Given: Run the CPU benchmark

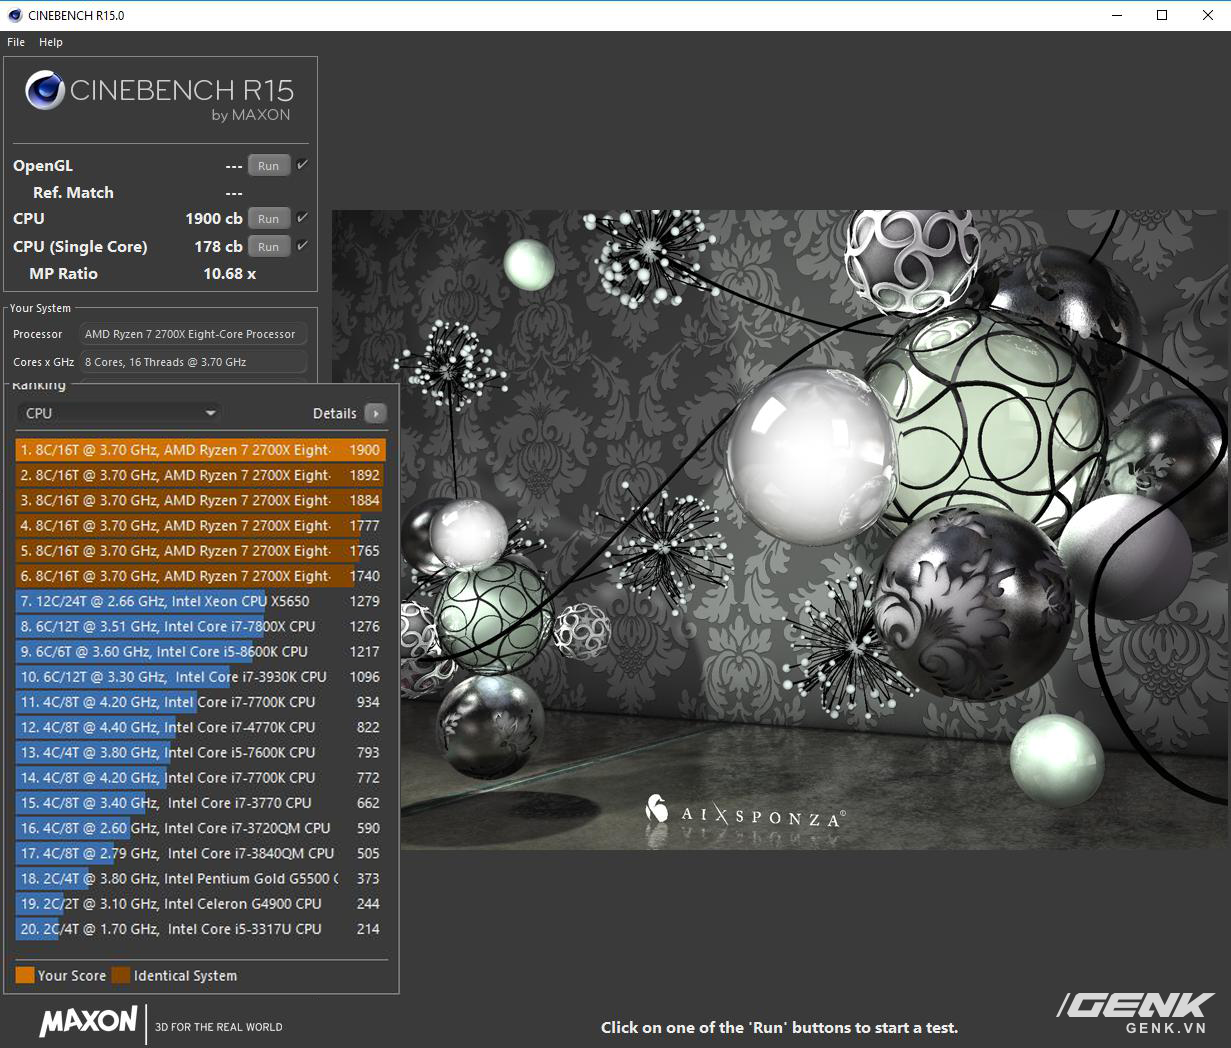Looking at the screenshot, I should coord(268,219).
